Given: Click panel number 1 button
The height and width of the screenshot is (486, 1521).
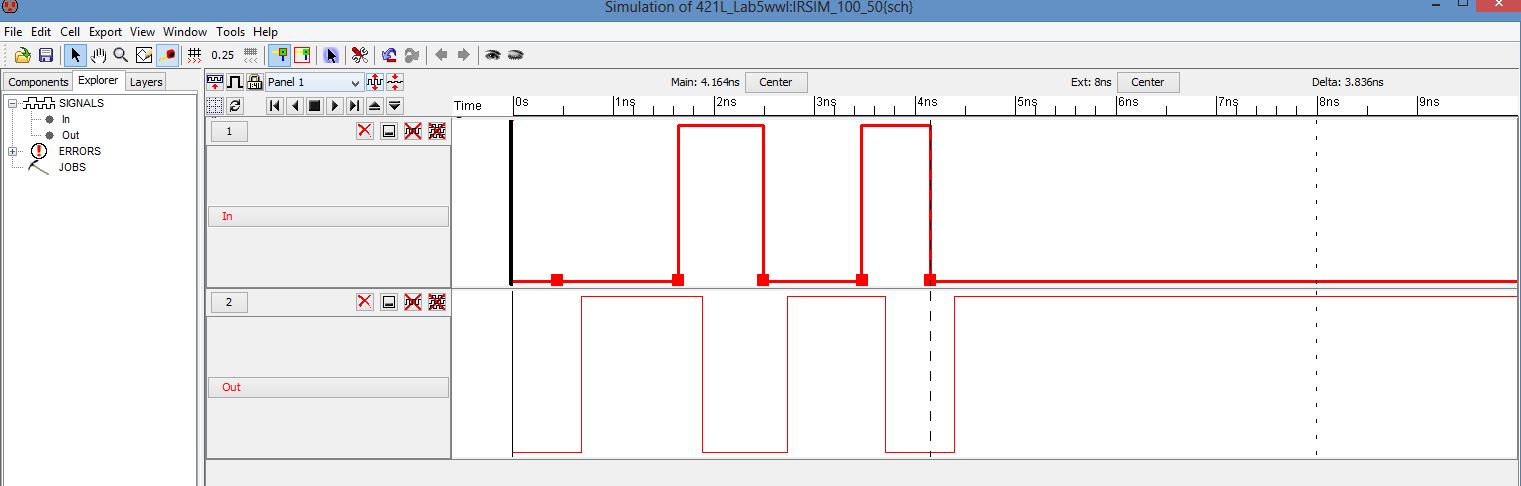Looking at the screenshot, I should click(229, 131).
